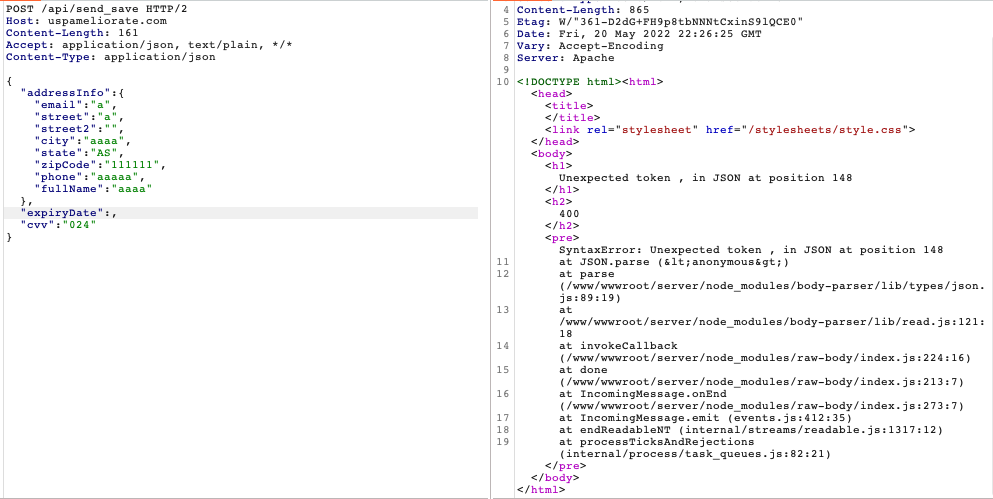Click the highlighted "expiryDate" line
Image resolution: width=993 pixels, height=499 pixels.
(241, 213)
